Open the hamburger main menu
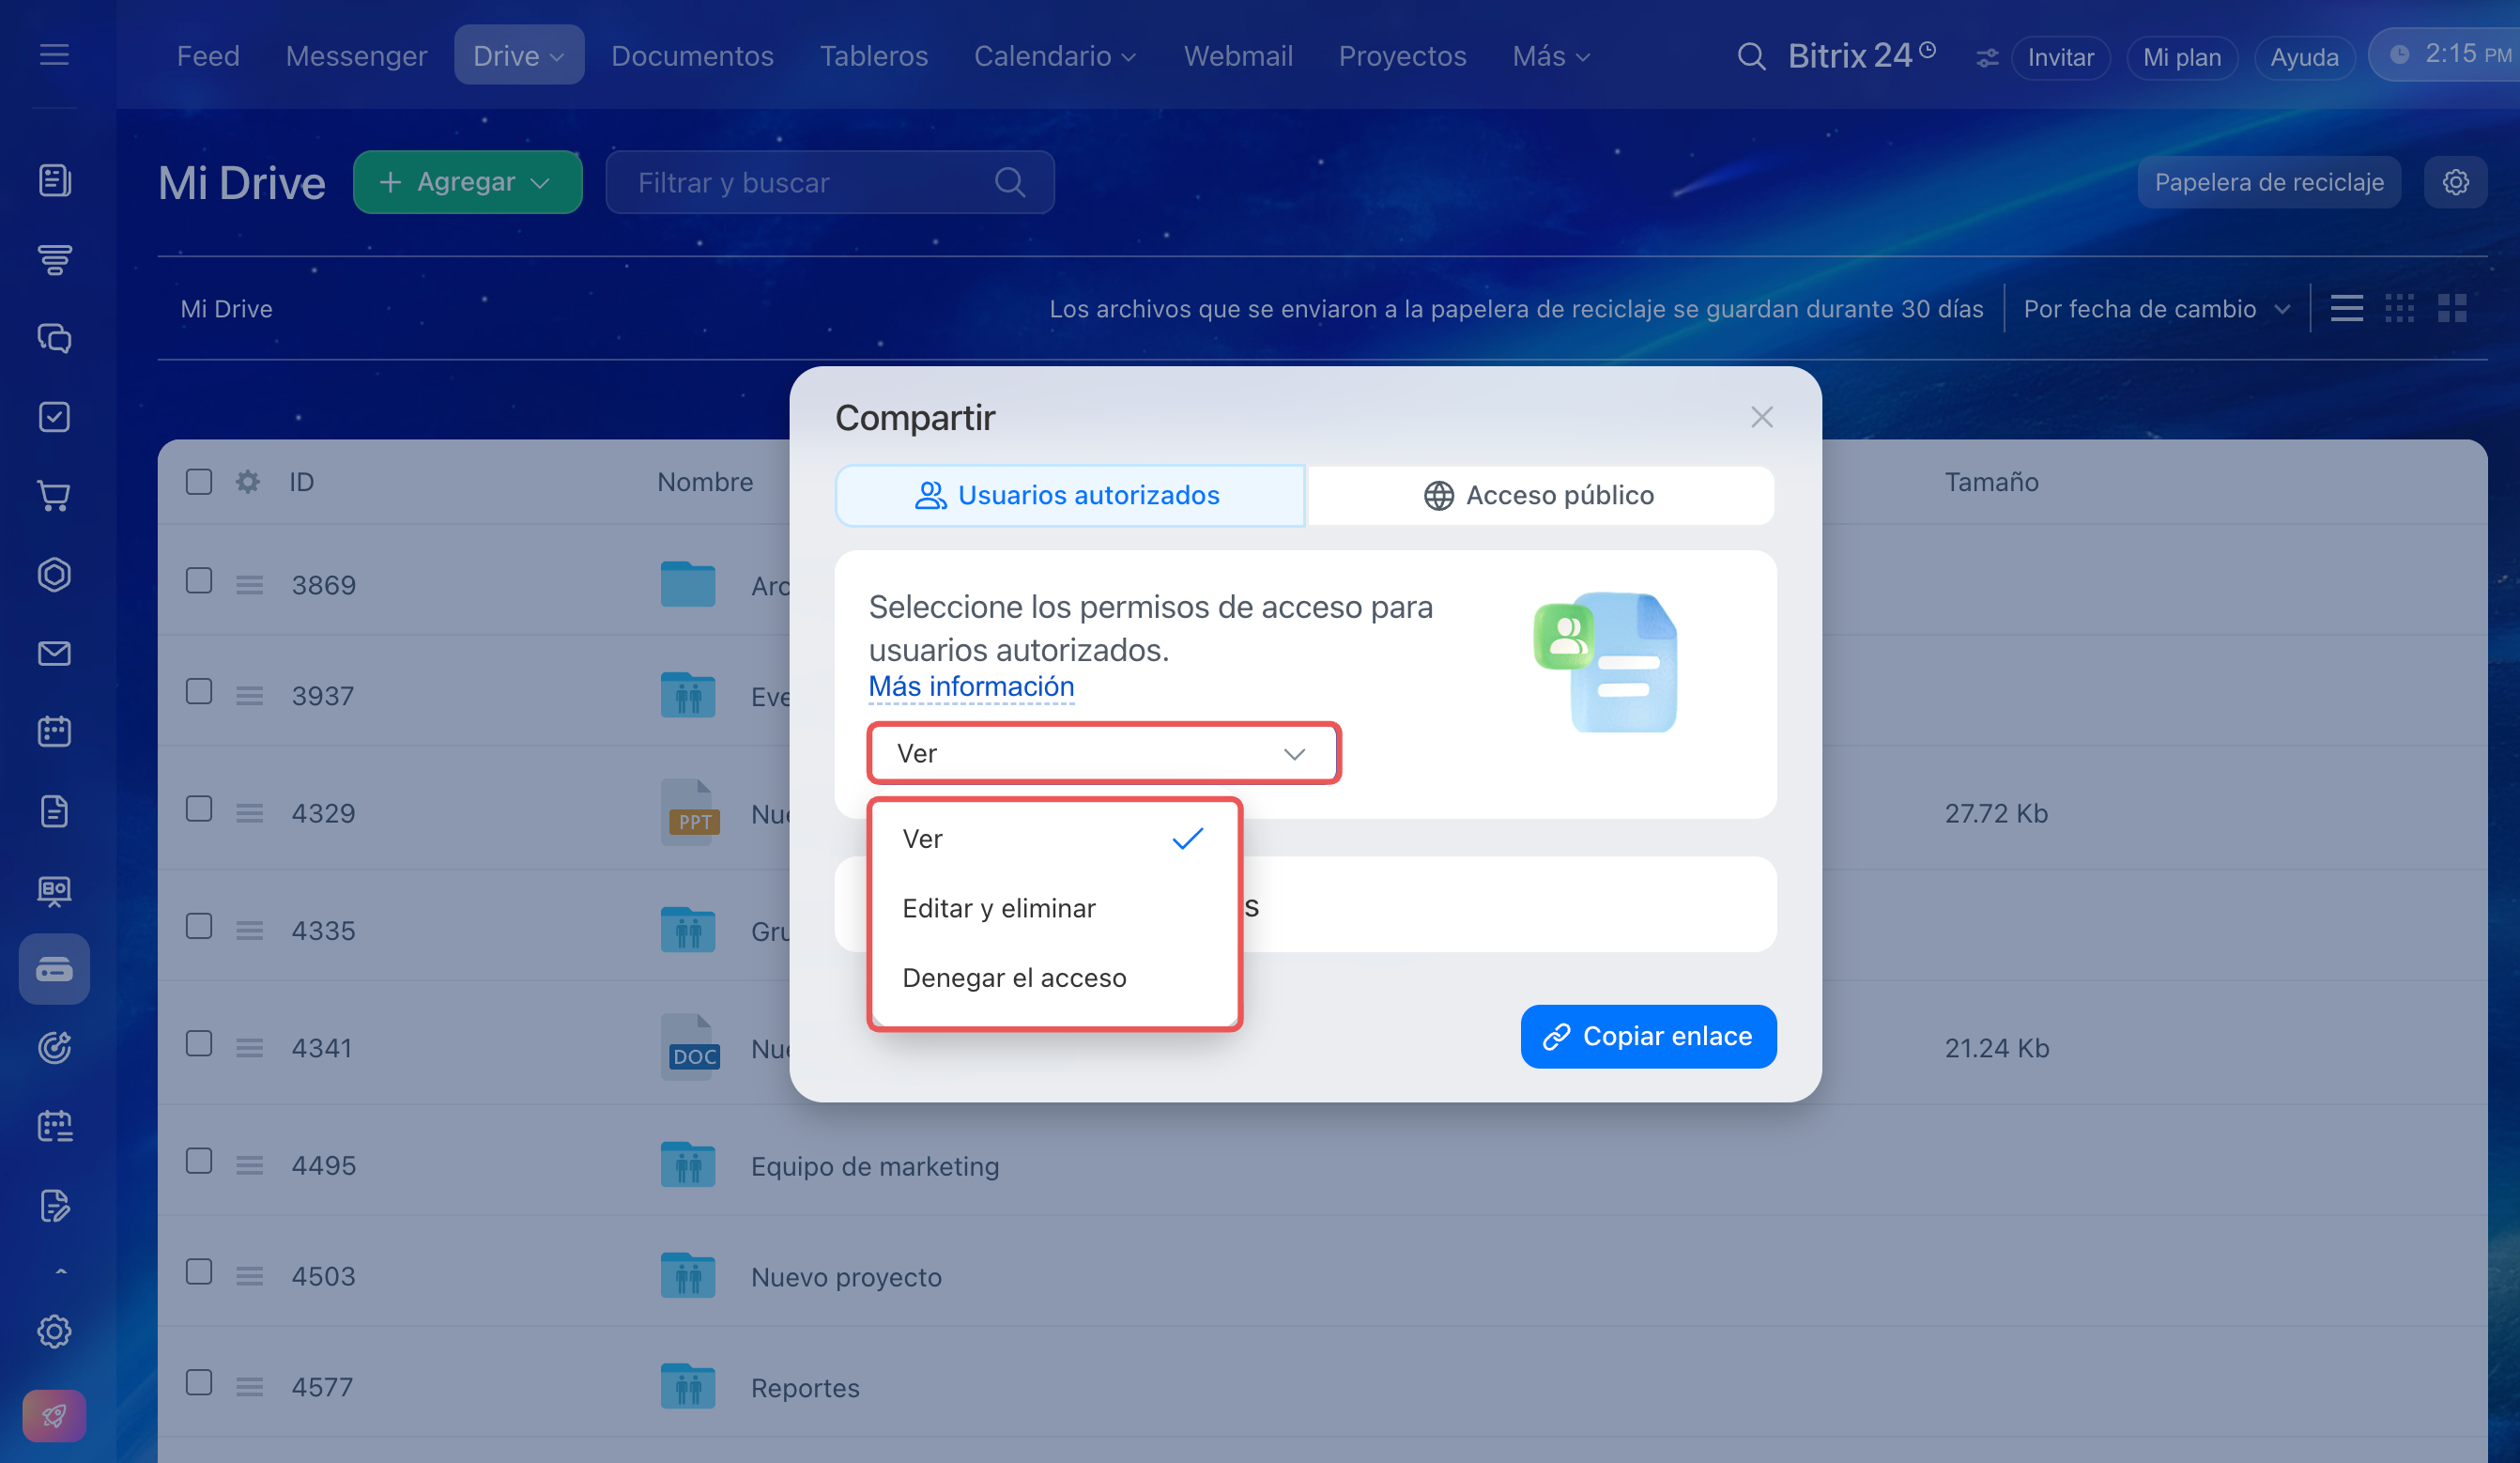The width and height of the screenshot is (2520, 1463). coord(54,55)
